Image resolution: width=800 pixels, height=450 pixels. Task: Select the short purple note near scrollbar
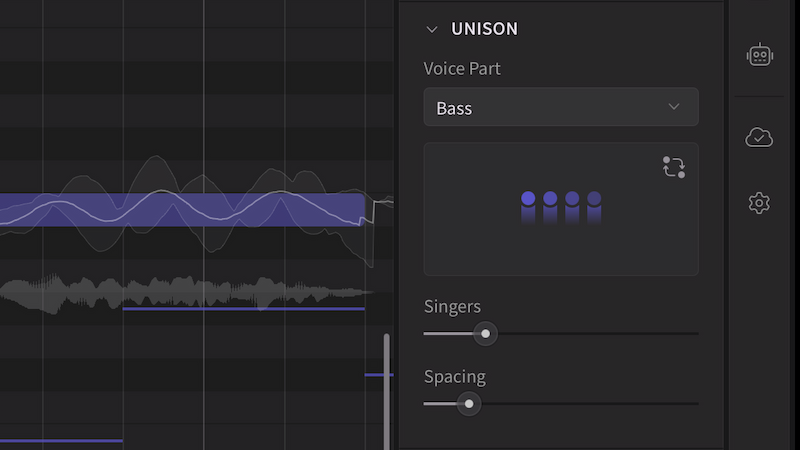click(377, 375)
